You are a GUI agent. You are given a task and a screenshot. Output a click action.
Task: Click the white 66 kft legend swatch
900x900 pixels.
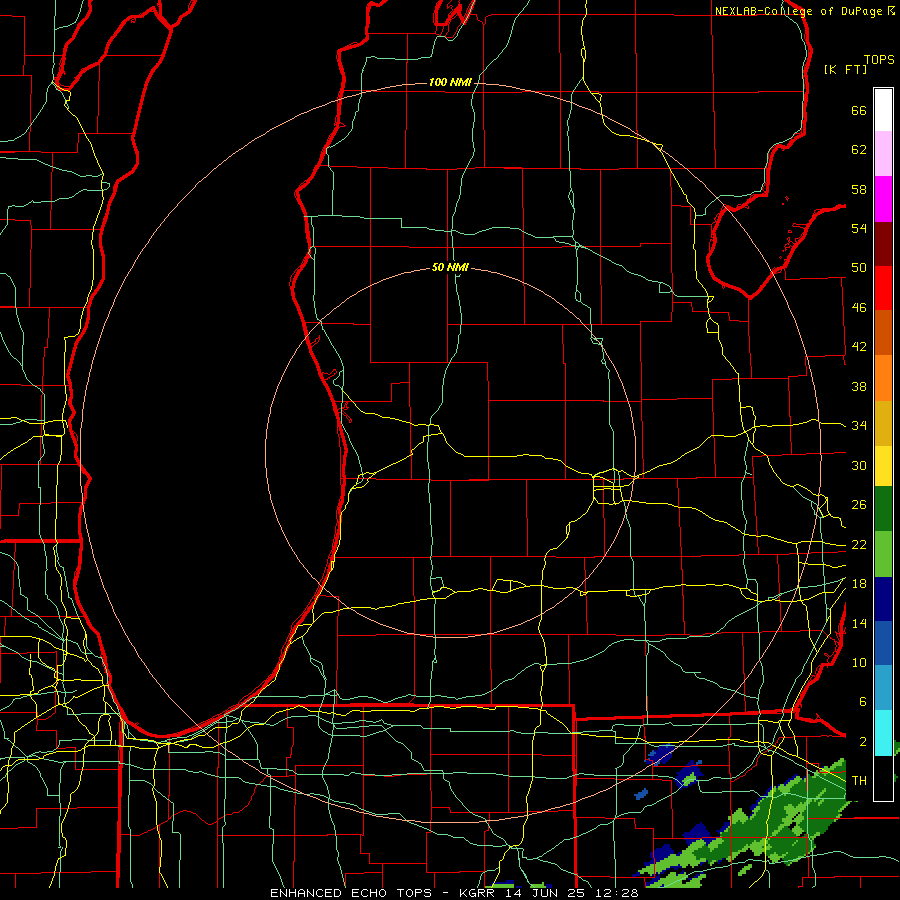(x=883, y=110)
